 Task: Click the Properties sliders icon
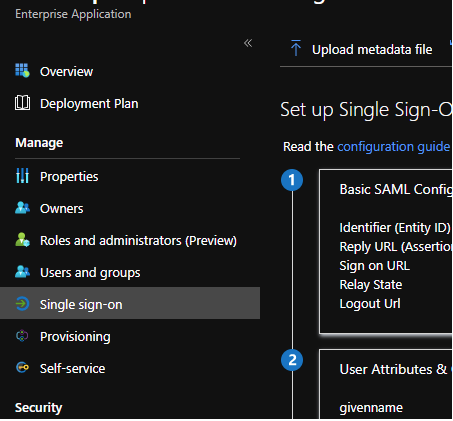tap(22, 176)
